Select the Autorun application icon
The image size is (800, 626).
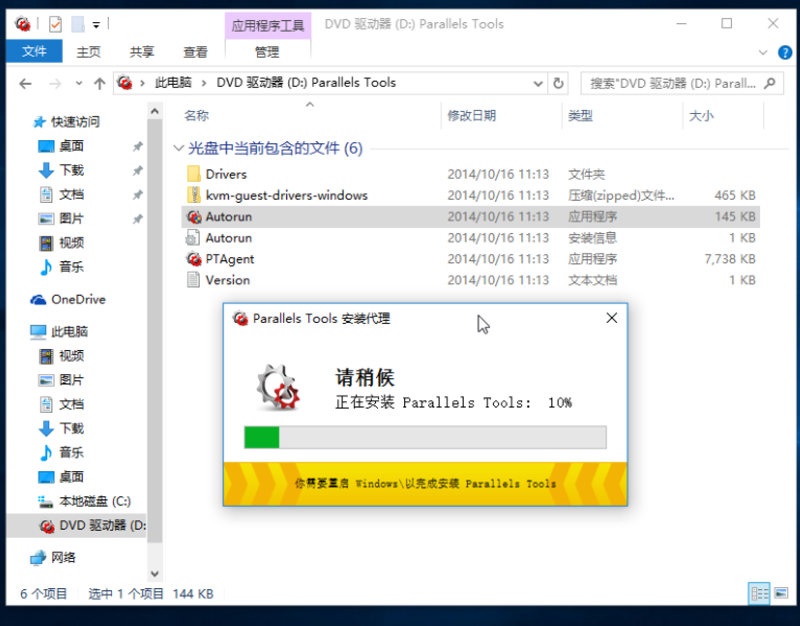[193, 216]
